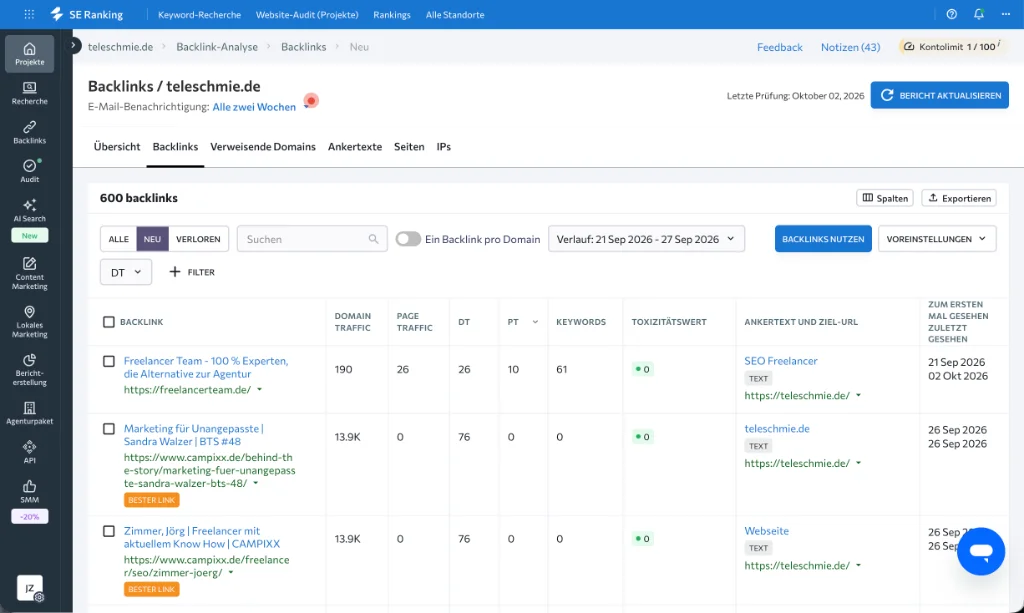
Task: Click the SE Ranking logo
Action: [x=87, y=14]
